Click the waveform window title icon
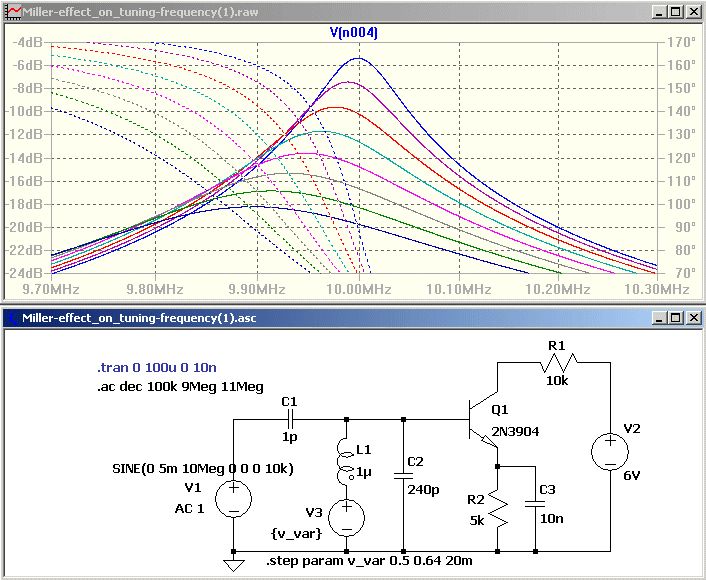Image resolution: width=706 pixels, height=580 pixels. tap(14, 12)
